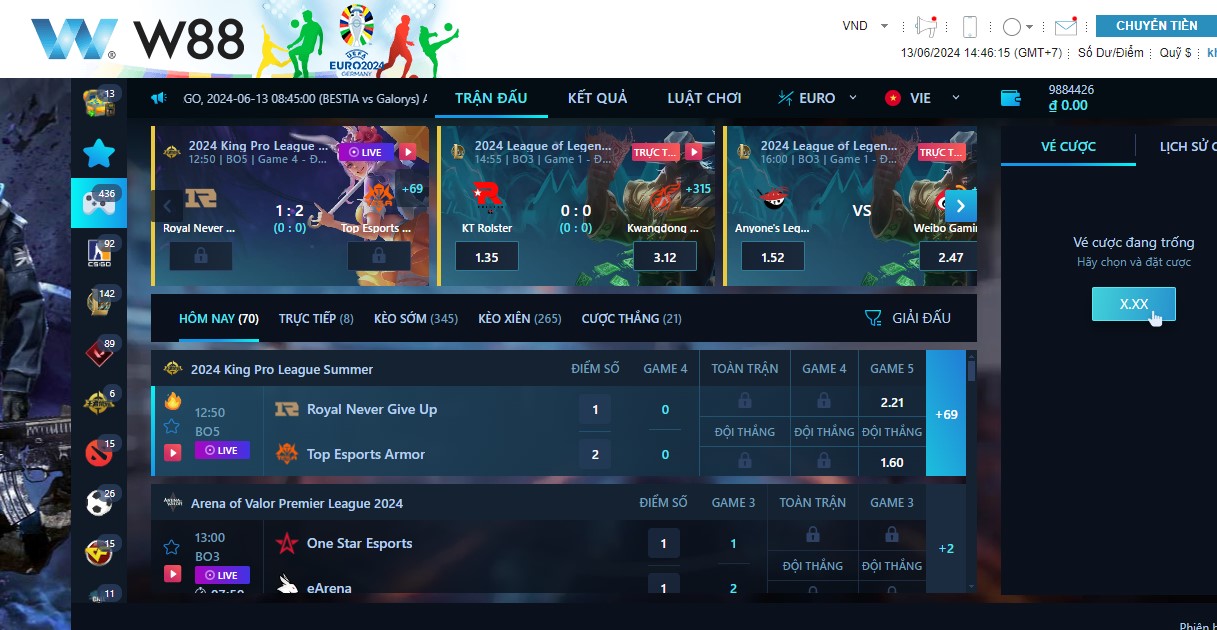
Task: Select the Dota 2 sidebar icon
Action: (x=99, y=453)
